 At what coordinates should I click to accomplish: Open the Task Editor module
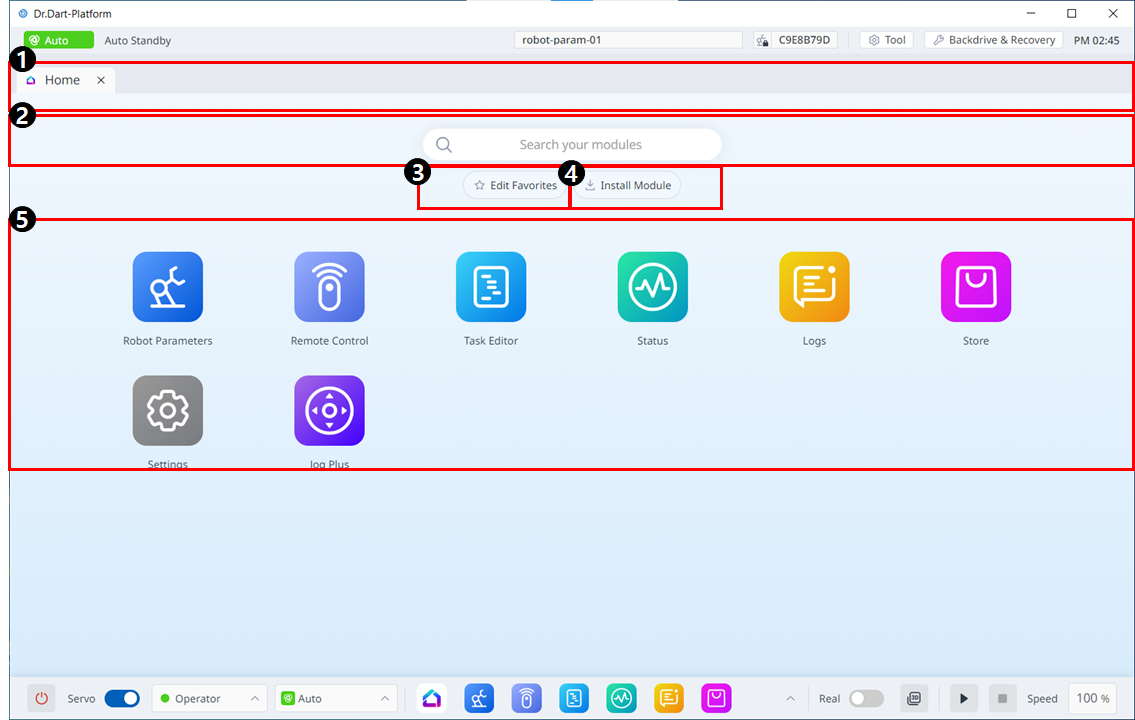[x=490, y=287]
